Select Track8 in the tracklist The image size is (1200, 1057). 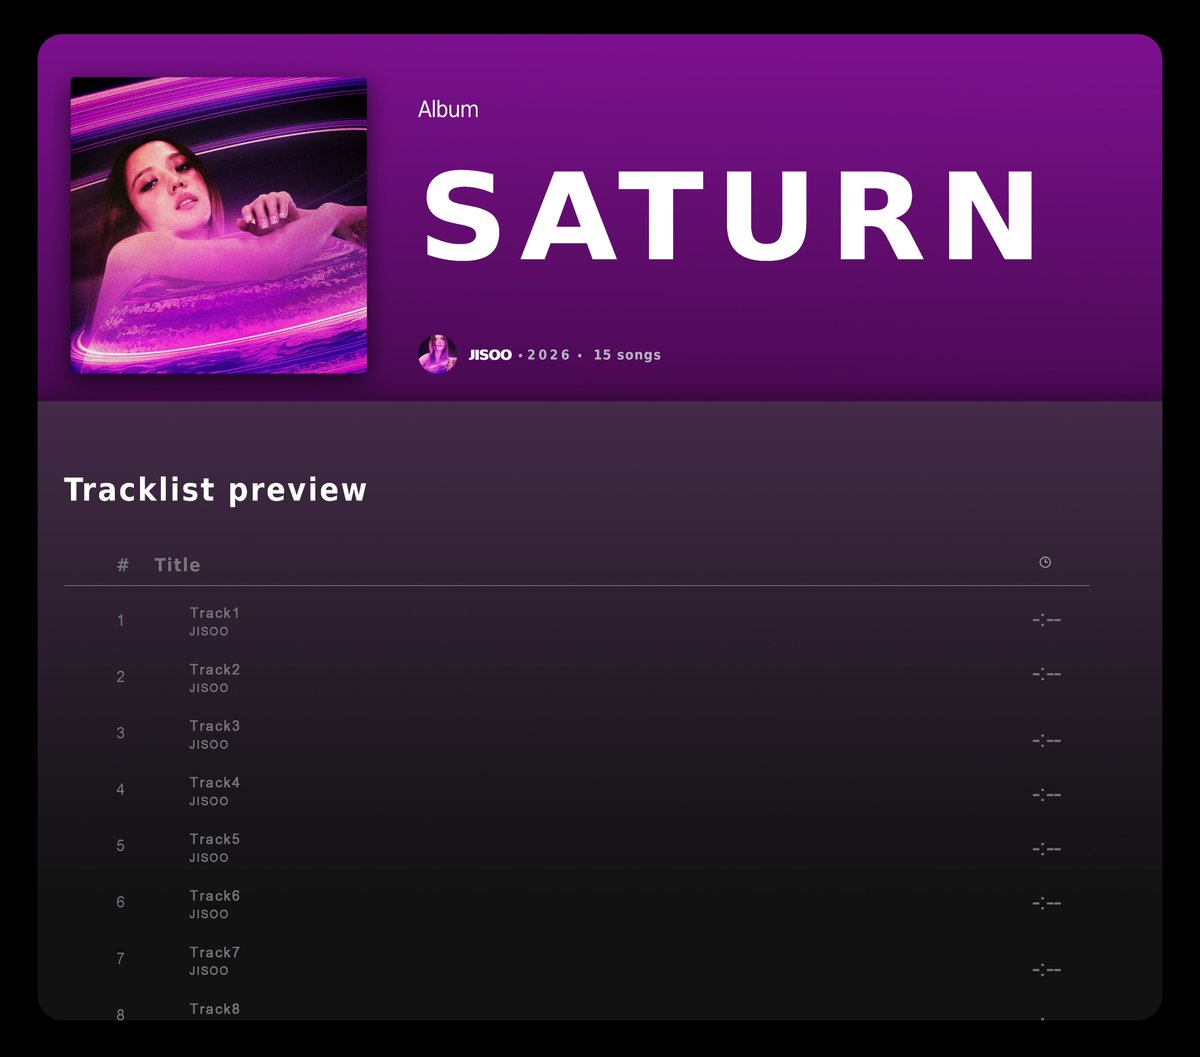pyautogui.click(x=215, y=1009)
